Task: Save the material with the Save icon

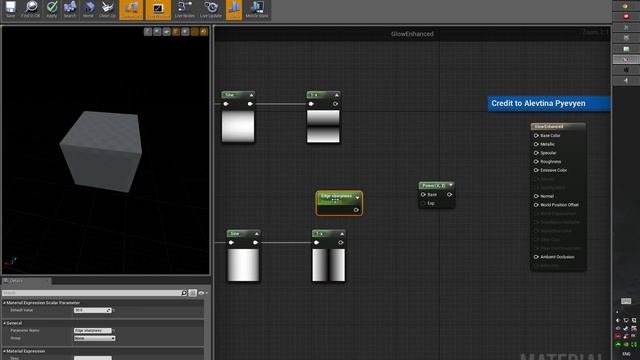Action: 10,9
